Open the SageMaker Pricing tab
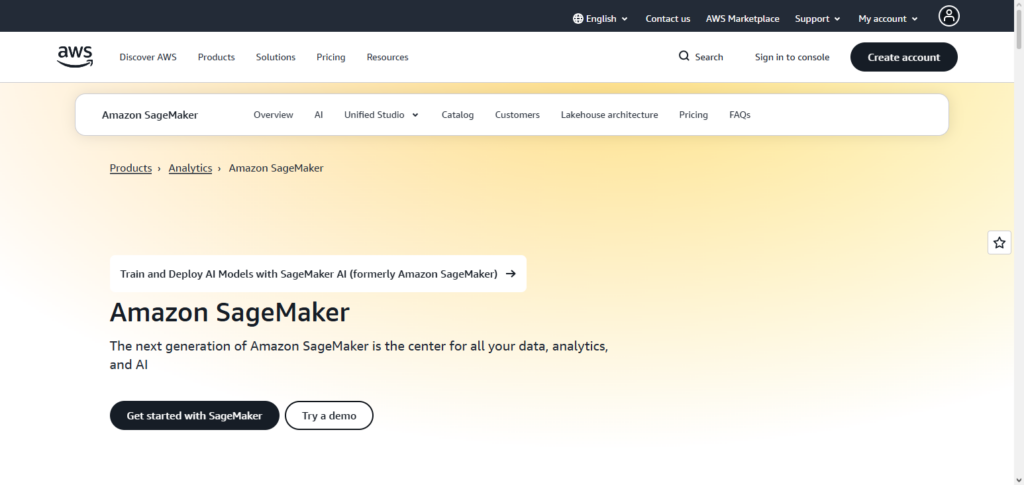 pos(693,115)
